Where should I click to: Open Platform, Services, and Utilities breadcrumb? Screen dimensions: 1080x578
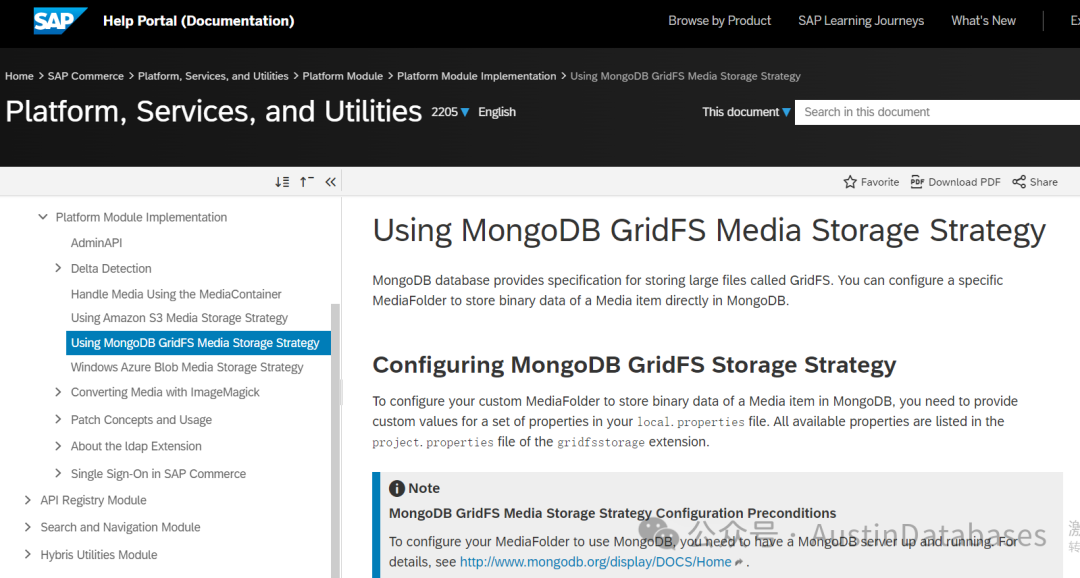pyautogui.click(x=213, y=76)
